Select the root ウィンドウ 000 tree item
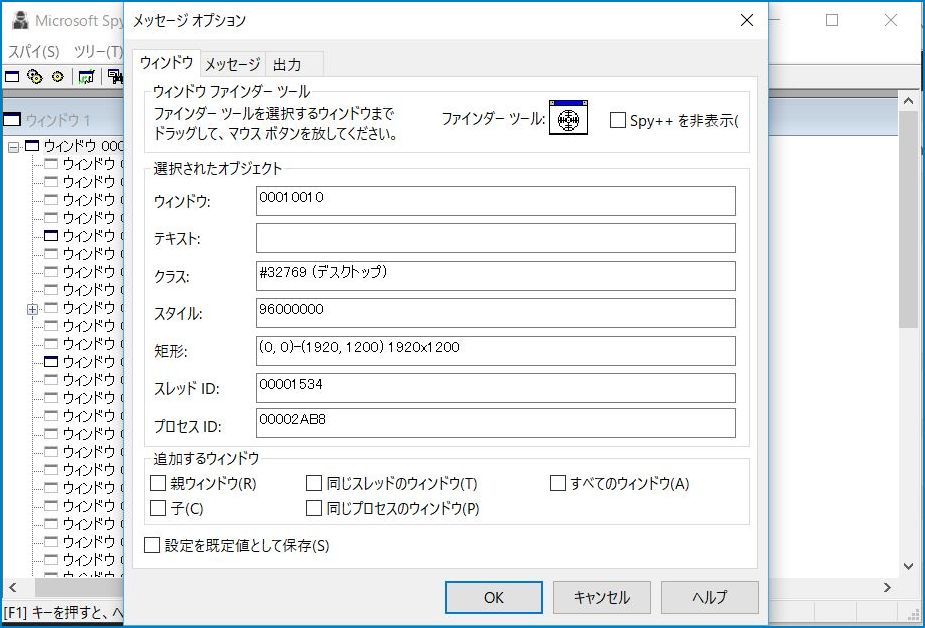 83,146
